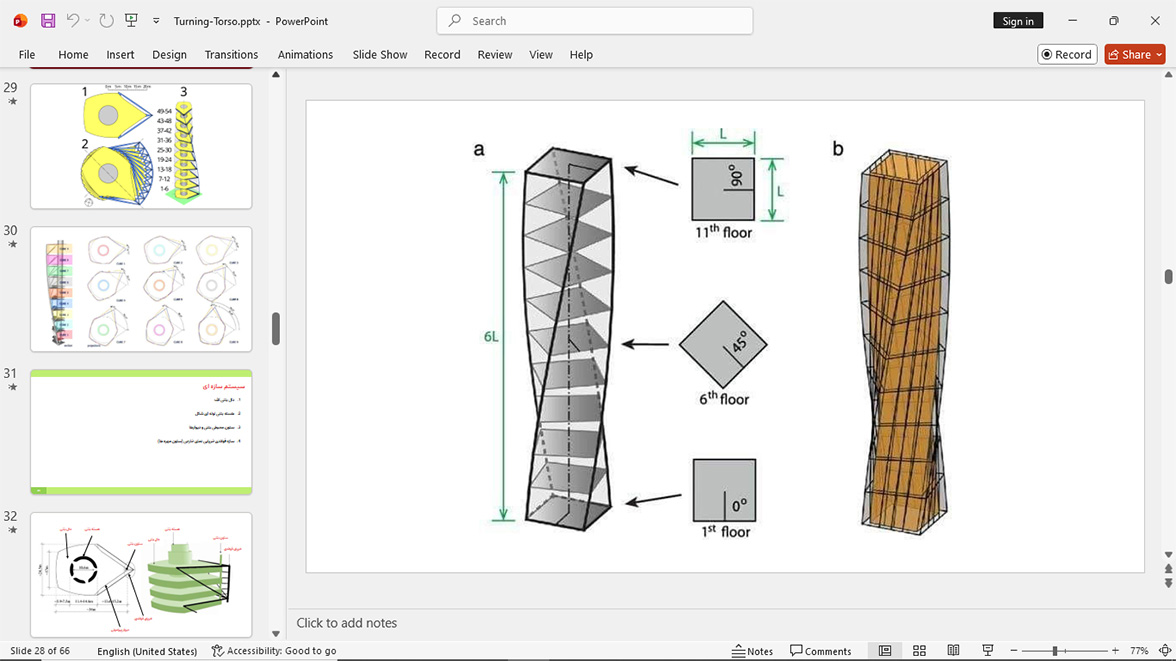1176x661 pixels.
Task: Click the PowerPoint app logo
Action: pos(20,21)
